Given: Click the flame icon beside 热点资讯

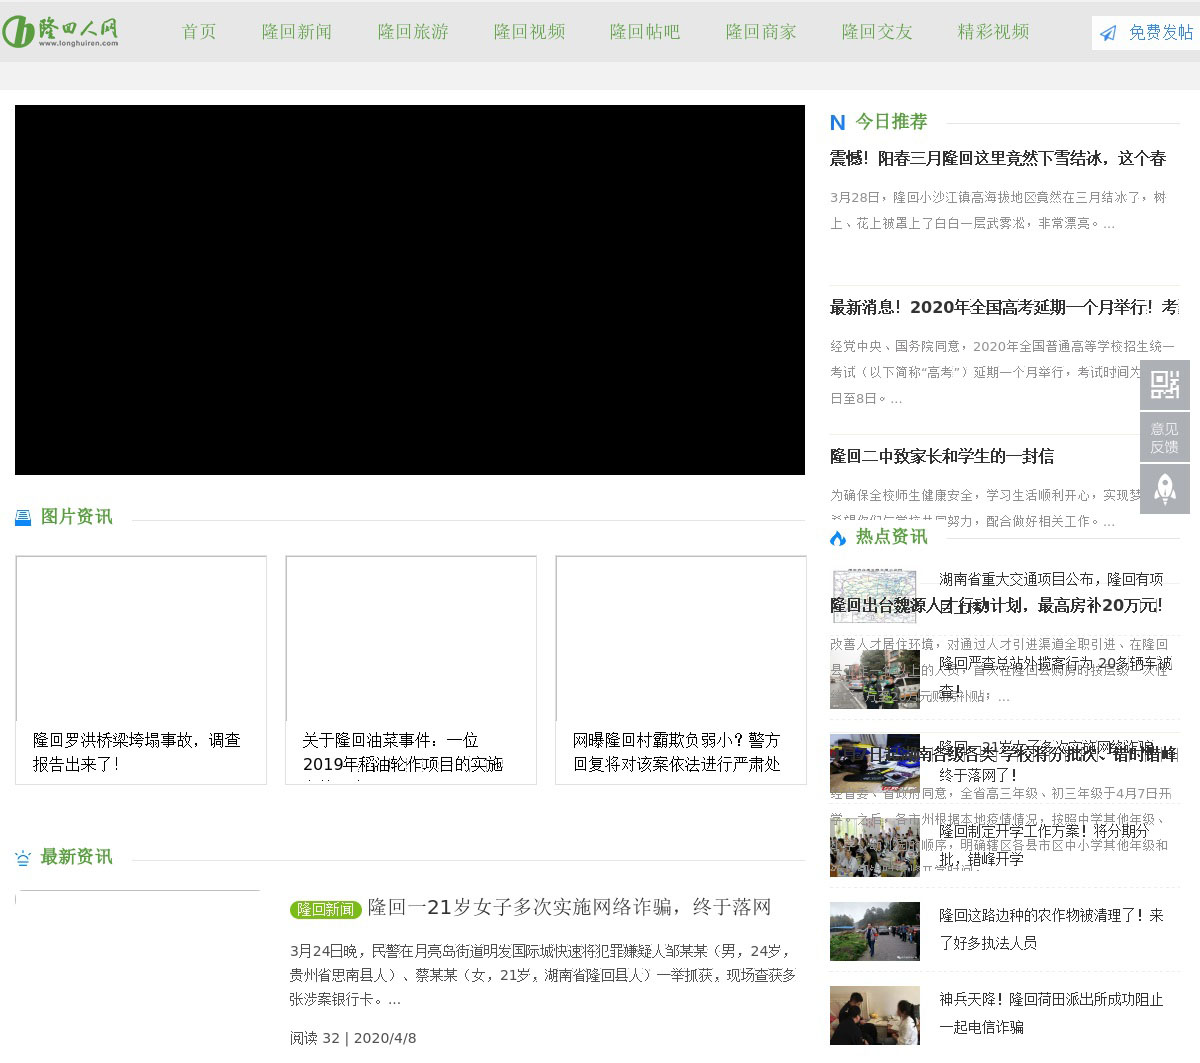Looking at the screenshot, I should (x=838, y=538).
